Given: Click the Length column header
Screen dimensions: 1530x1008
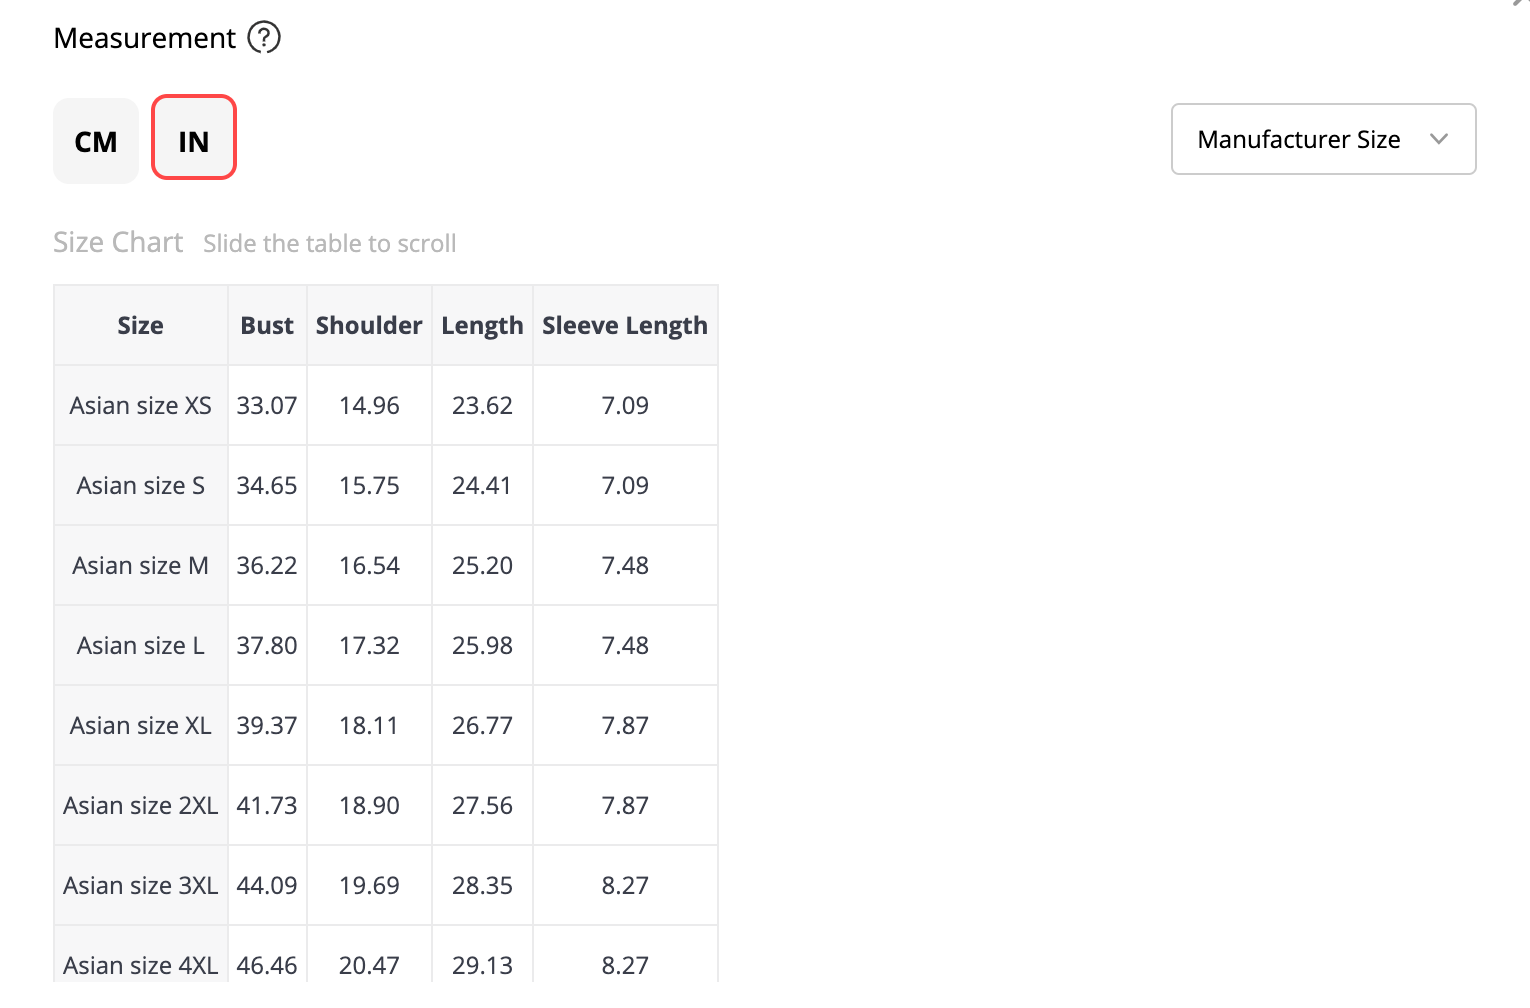Looking at the screenshot, I should coord(482,325).
